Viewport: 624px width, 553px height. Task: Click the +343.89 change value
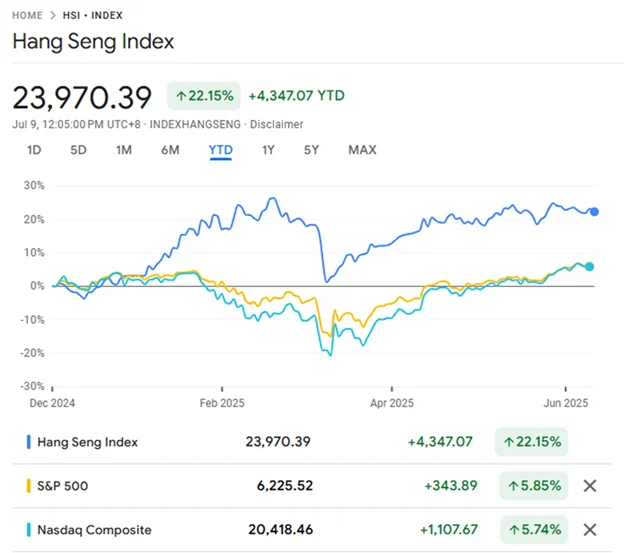pyautogui.click(x=450, y=485)
